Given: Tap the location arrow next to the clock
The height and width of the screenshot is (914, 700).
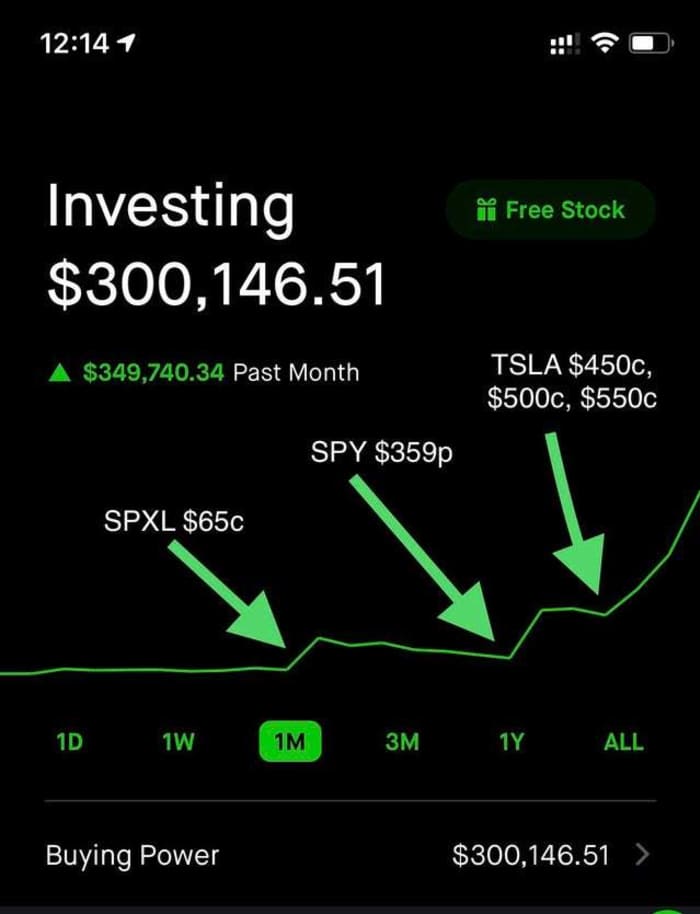Looking at the screenshot, I should (125, 42).
